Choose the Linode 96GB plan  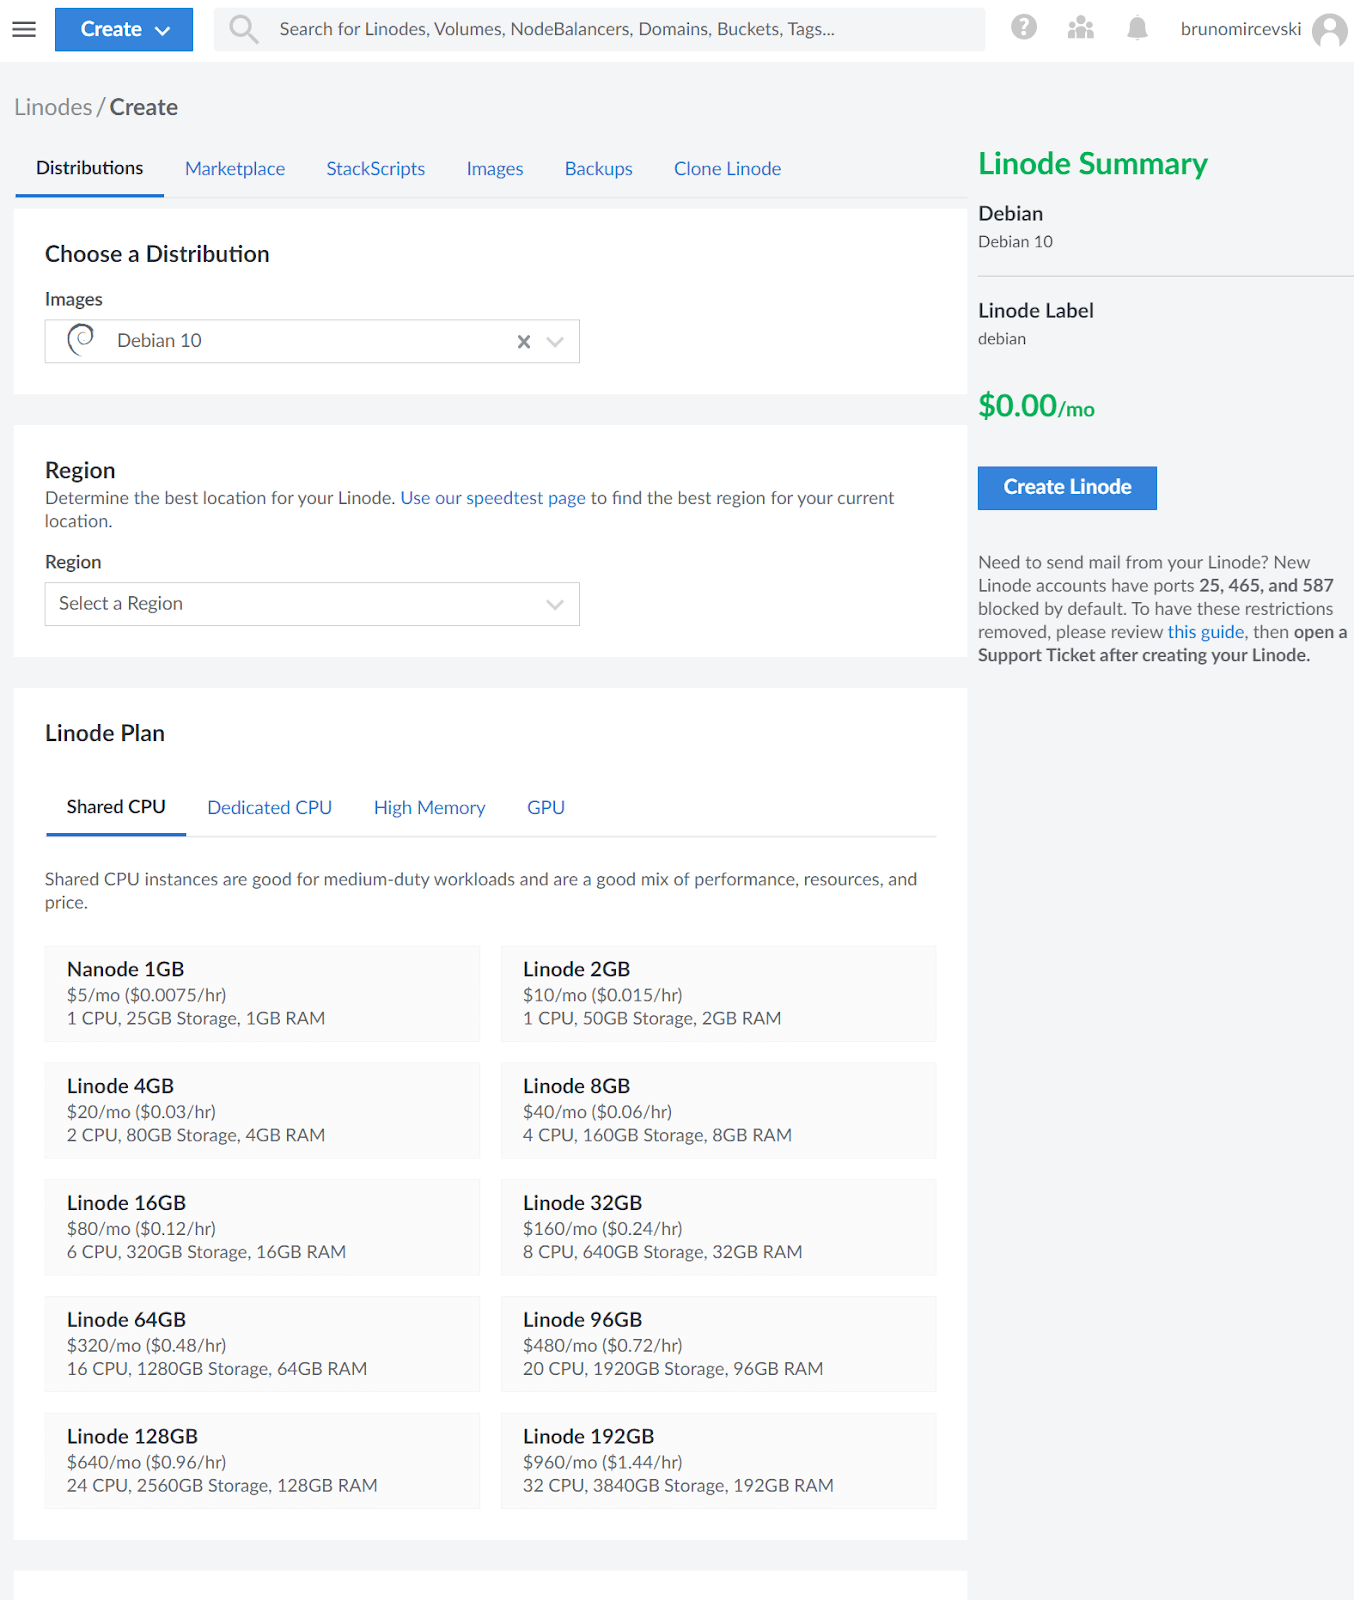[719, 1344]
